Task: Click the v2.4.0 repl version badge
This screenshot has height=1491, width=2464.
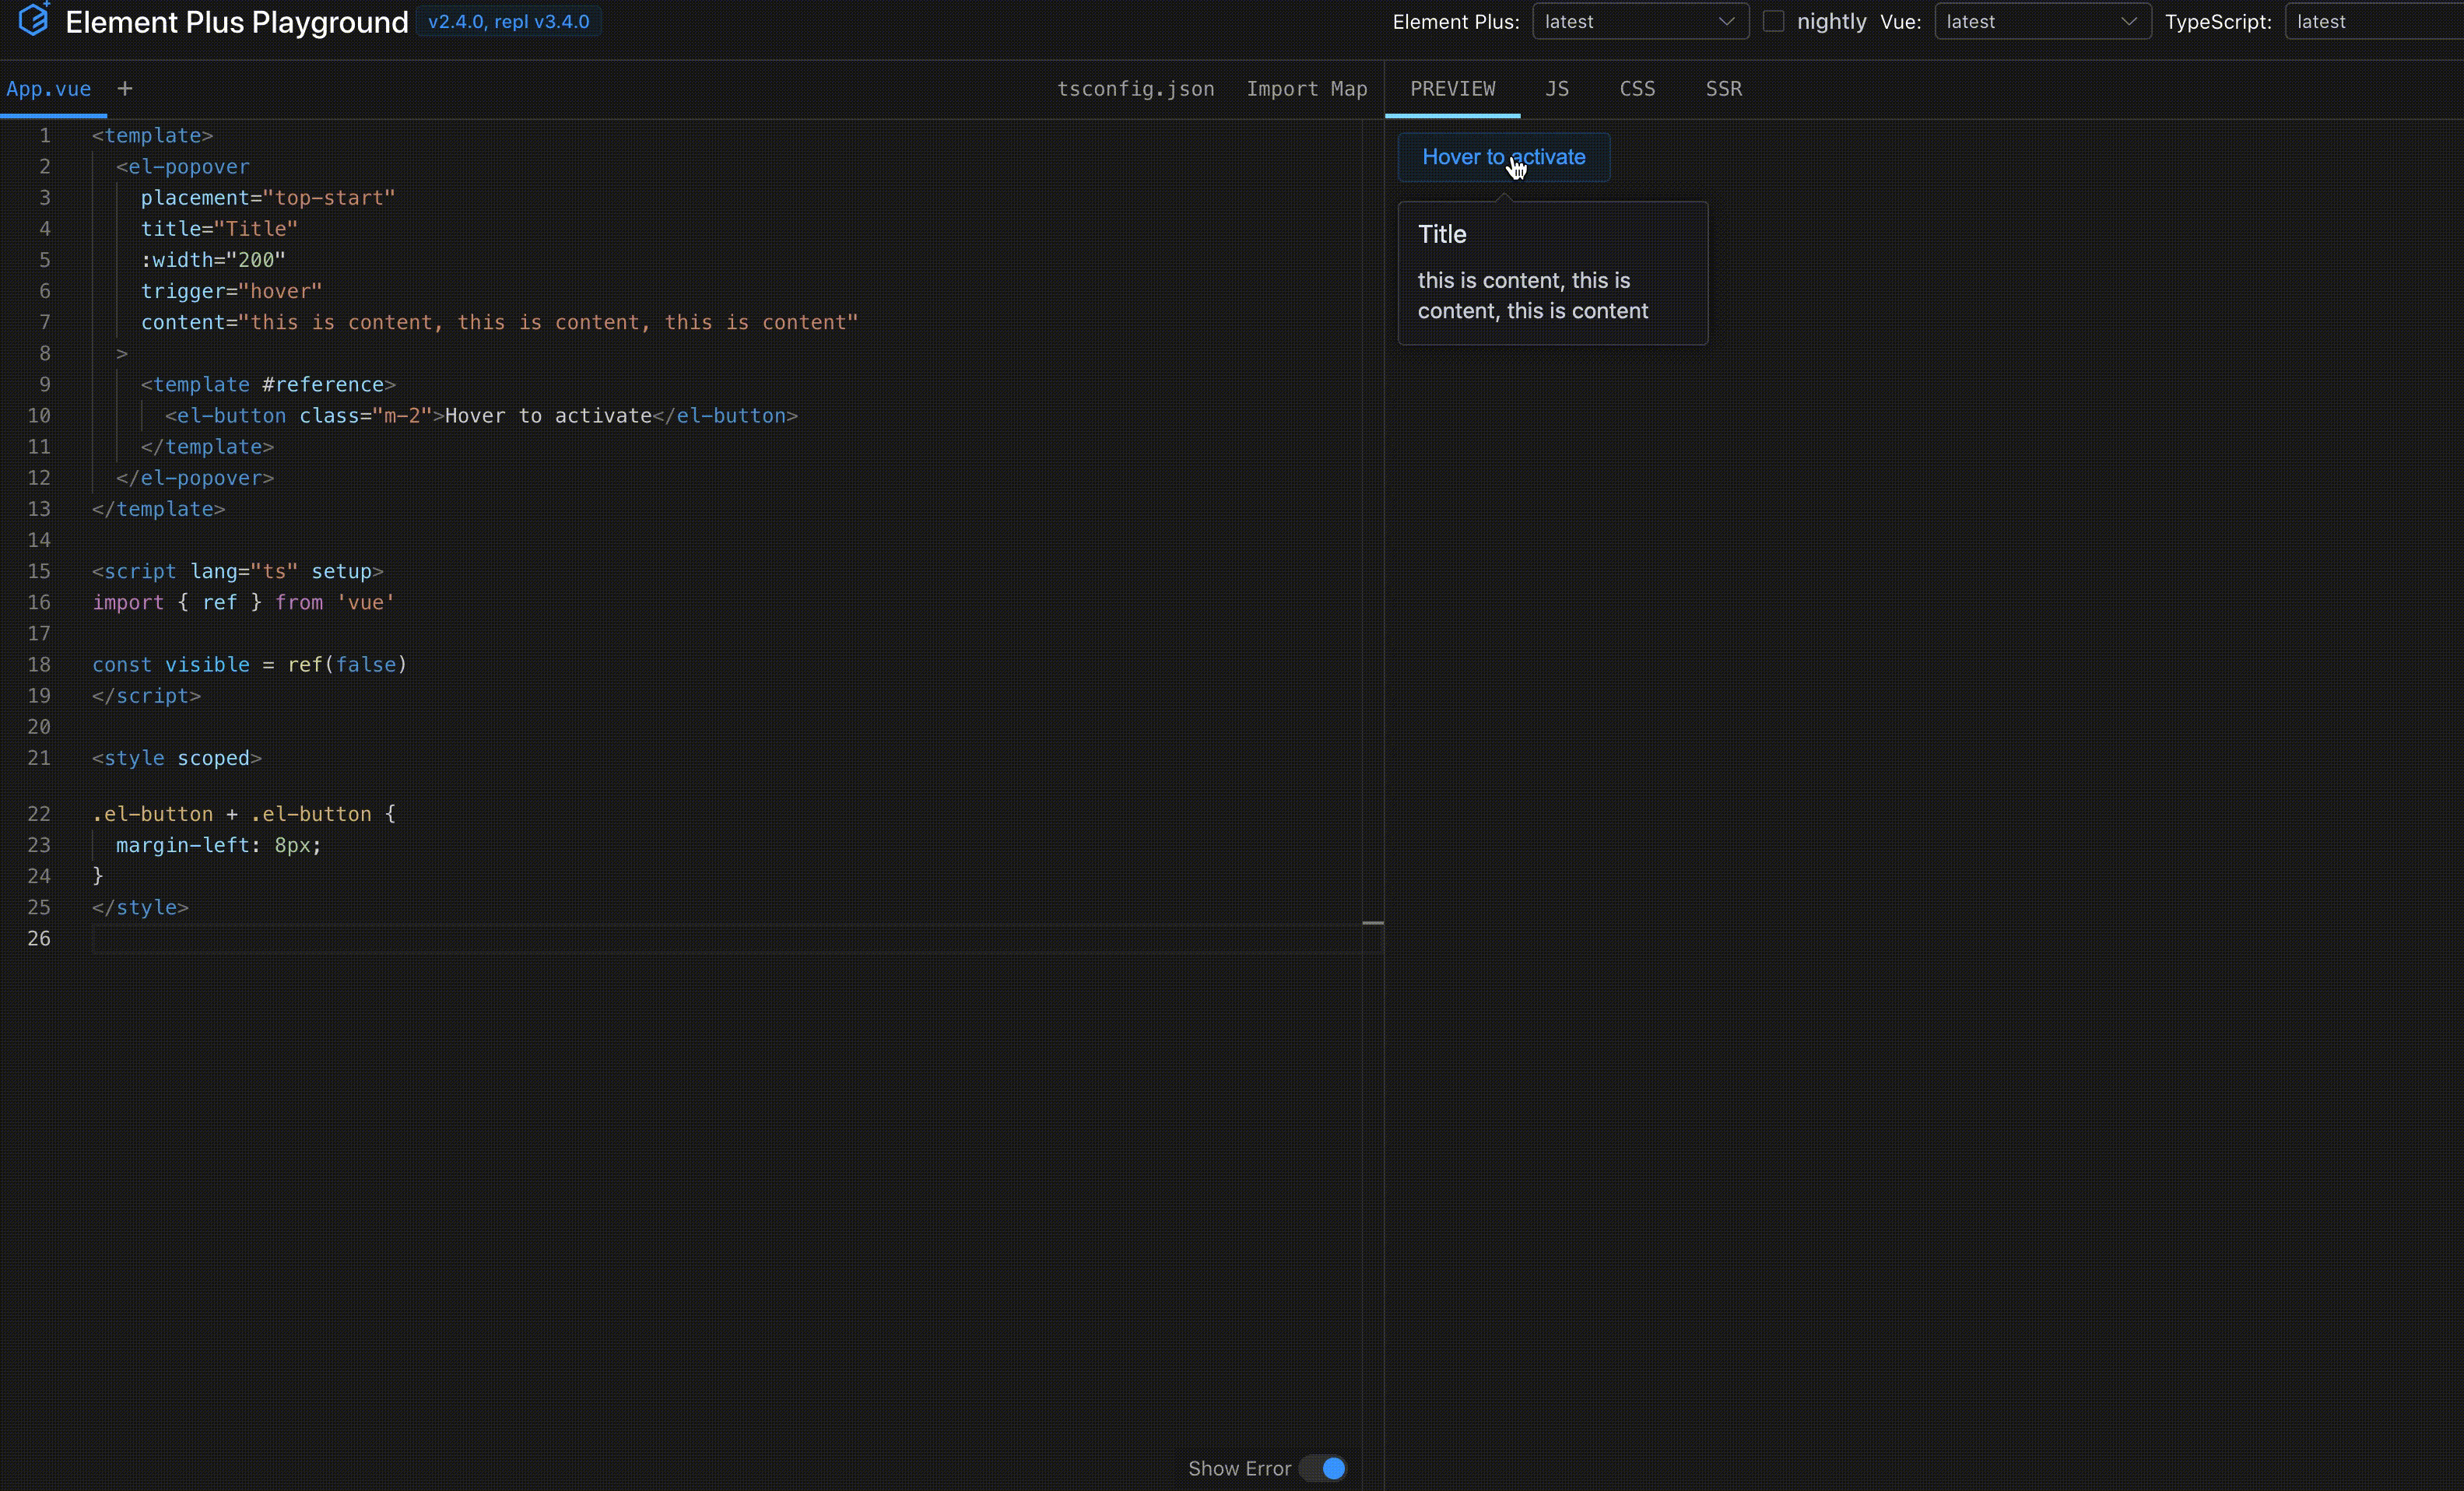Action: [508, 22]
